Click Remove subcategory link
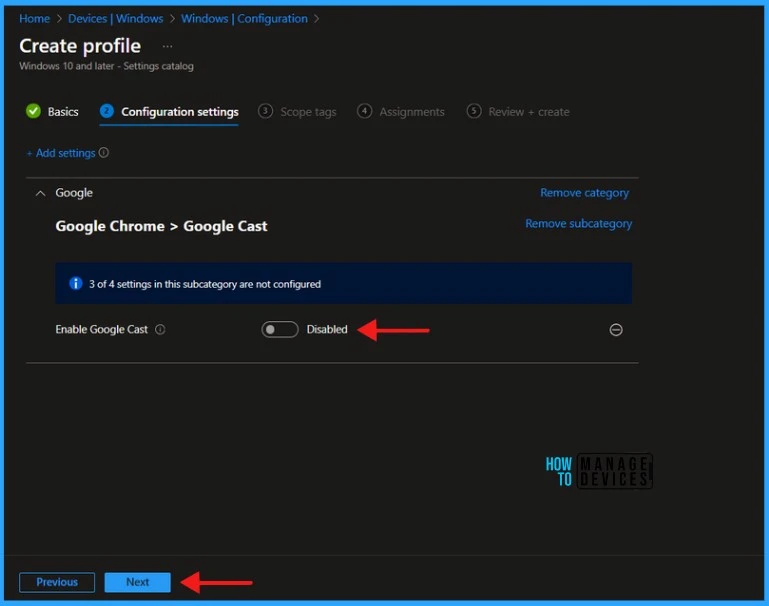Screen dimensions: 769x606 click(x=578, y=224)
